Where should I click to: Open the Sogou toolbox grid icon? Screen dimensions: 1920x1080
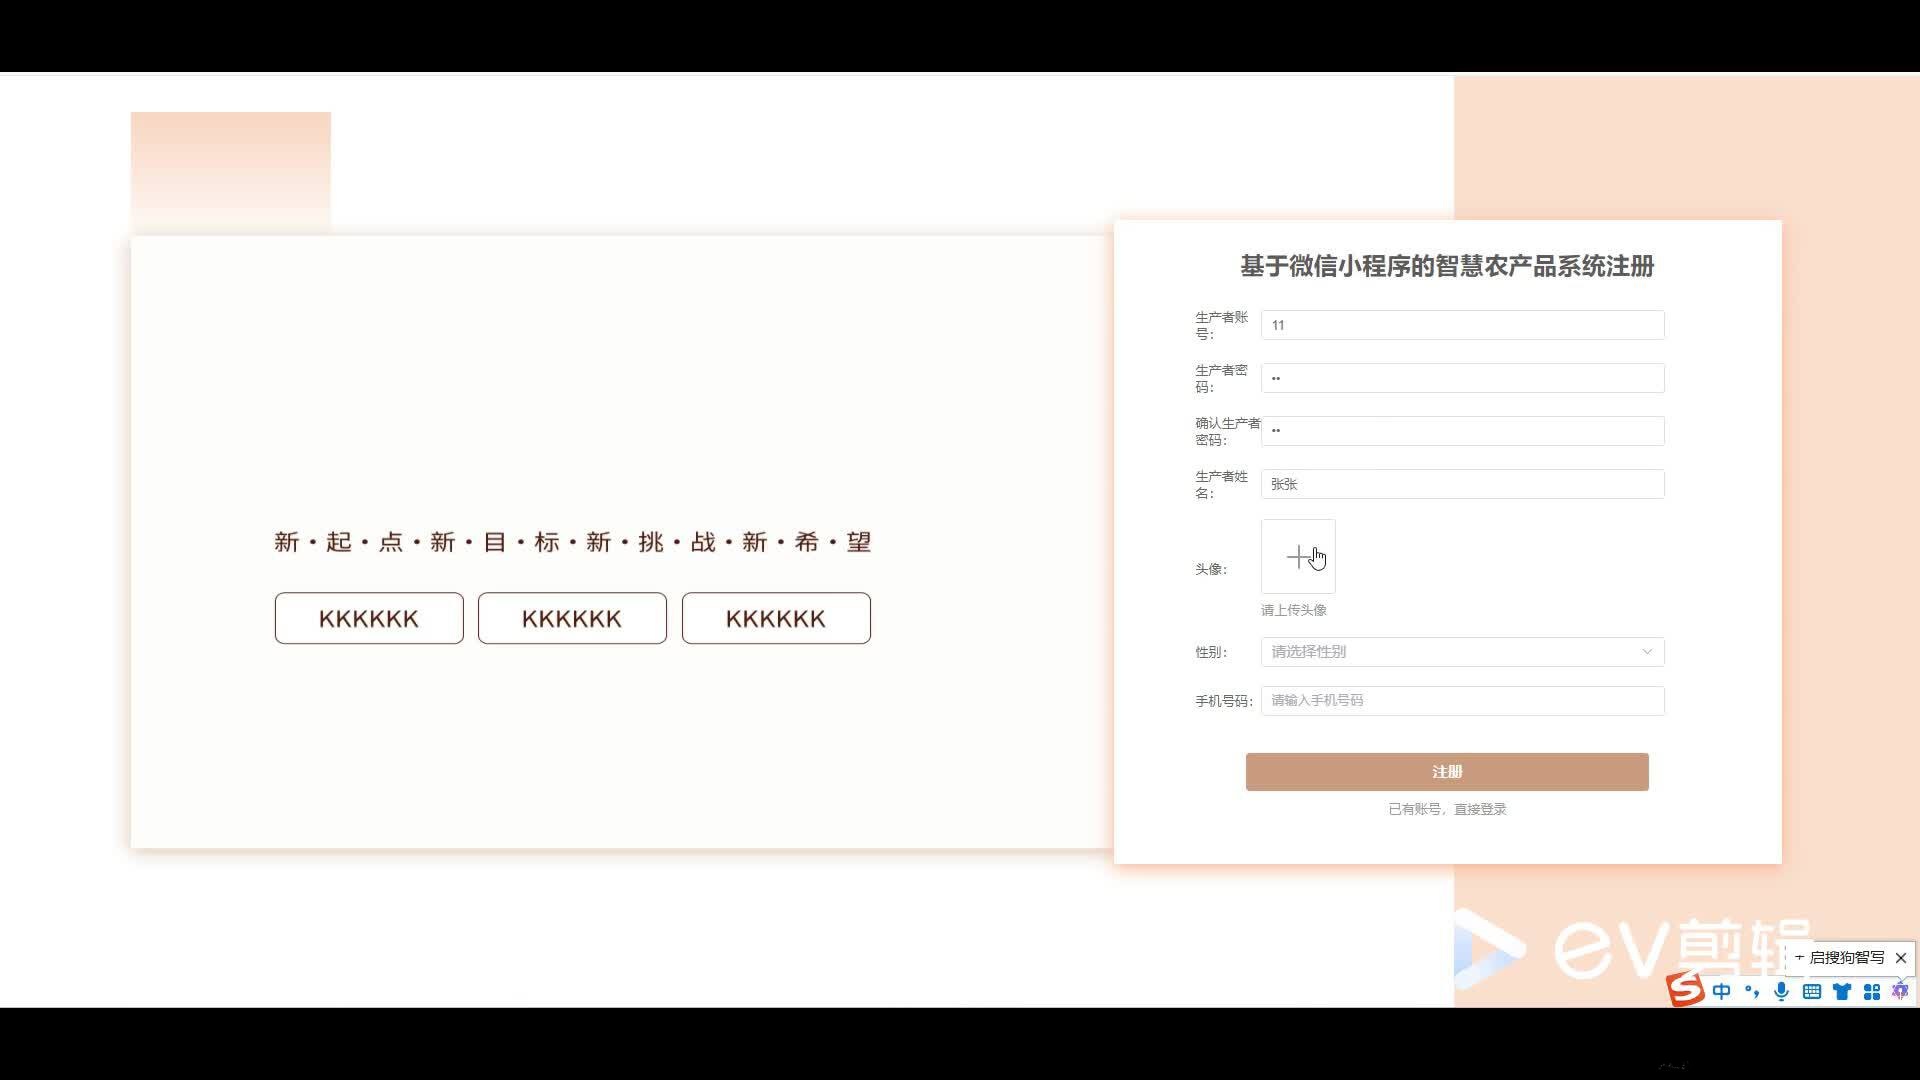[1872, 991]
